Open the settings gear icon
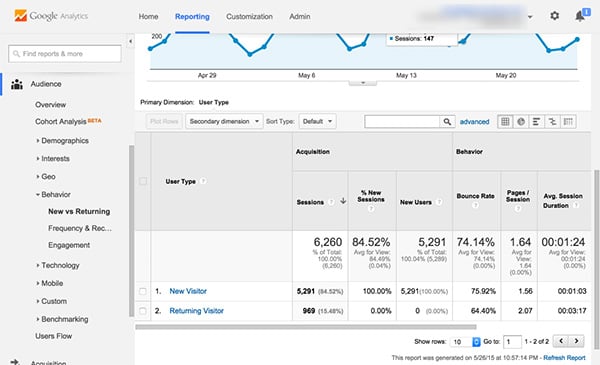This screenshot has width=600, height=365. (554, 16)
